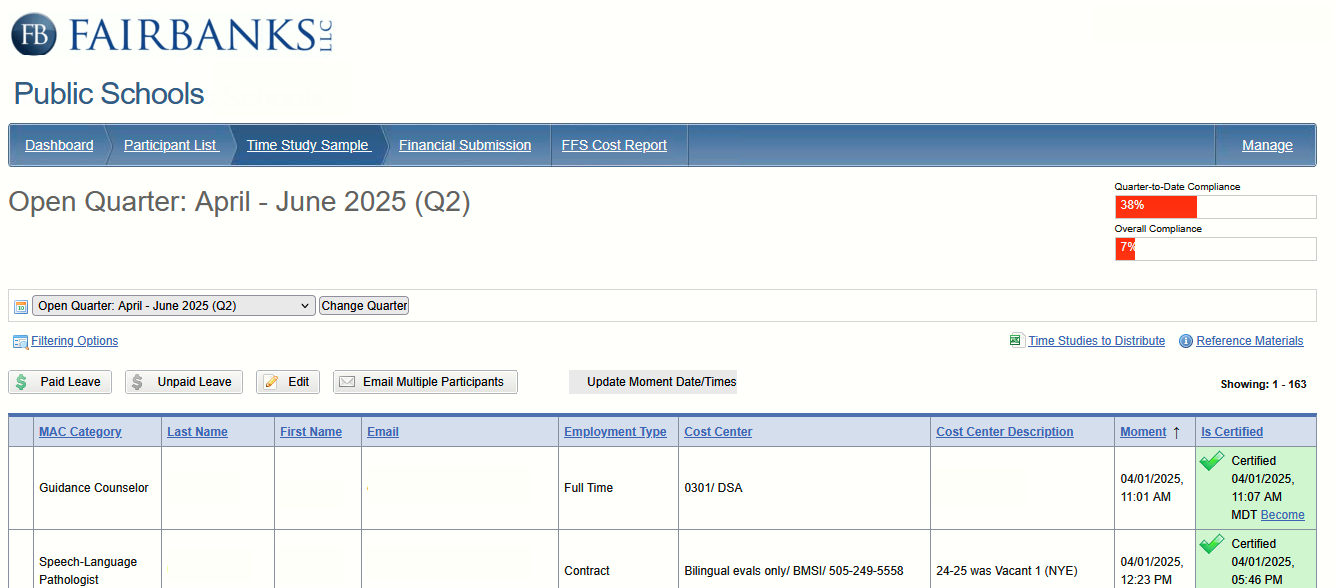Click the envelope icon on Email Multiple Participants

(x=347, y=382)
